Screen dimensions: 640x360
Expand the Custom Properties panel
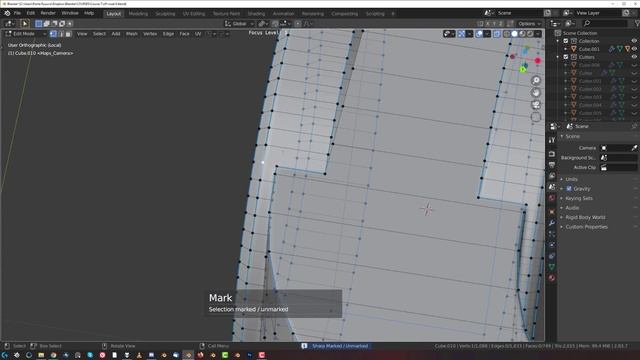click(587, 227)
